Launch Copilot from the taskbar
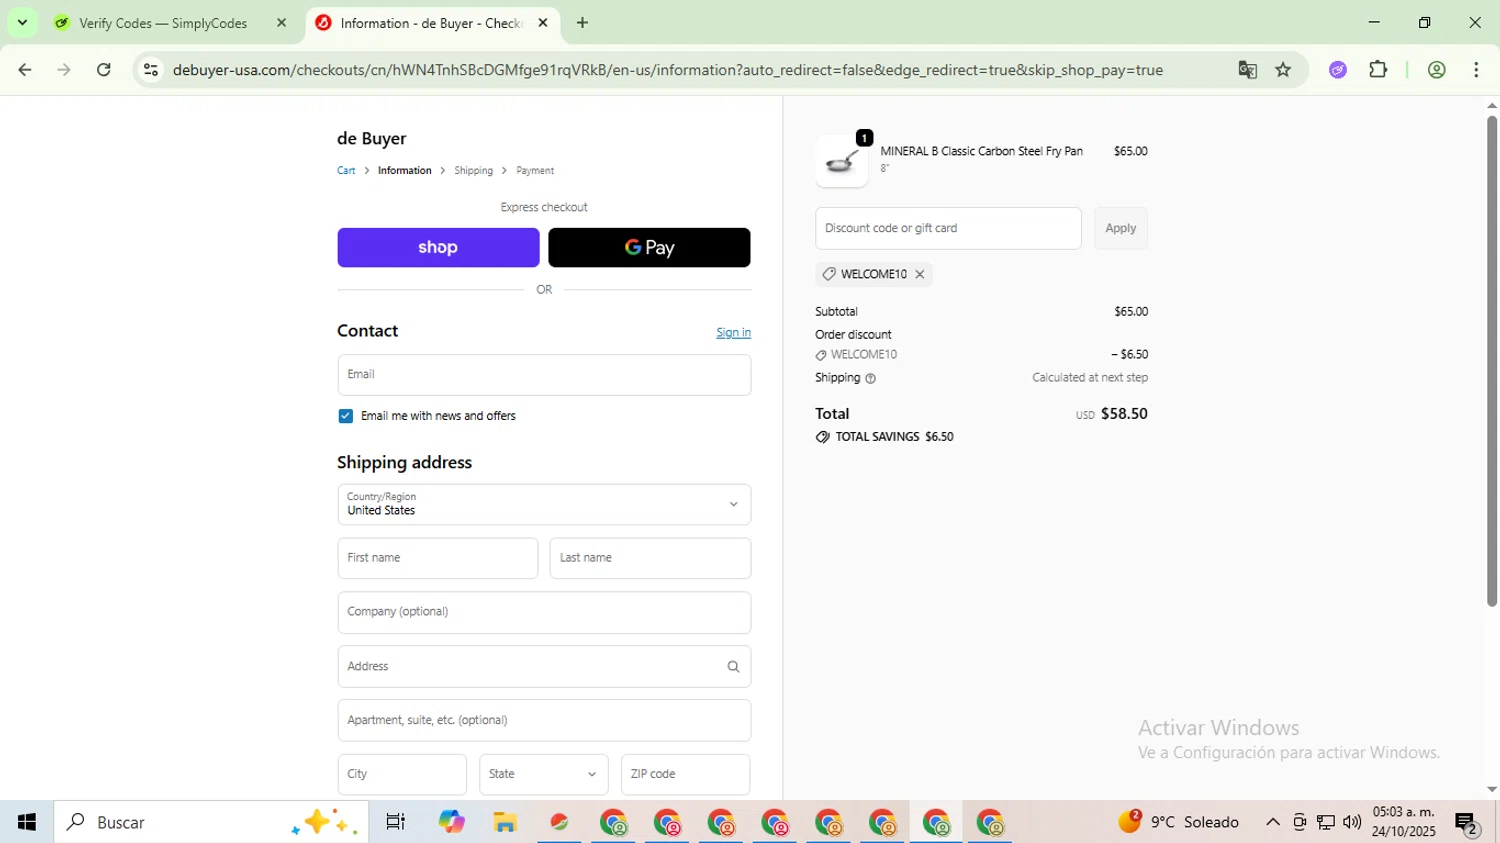 451,822
